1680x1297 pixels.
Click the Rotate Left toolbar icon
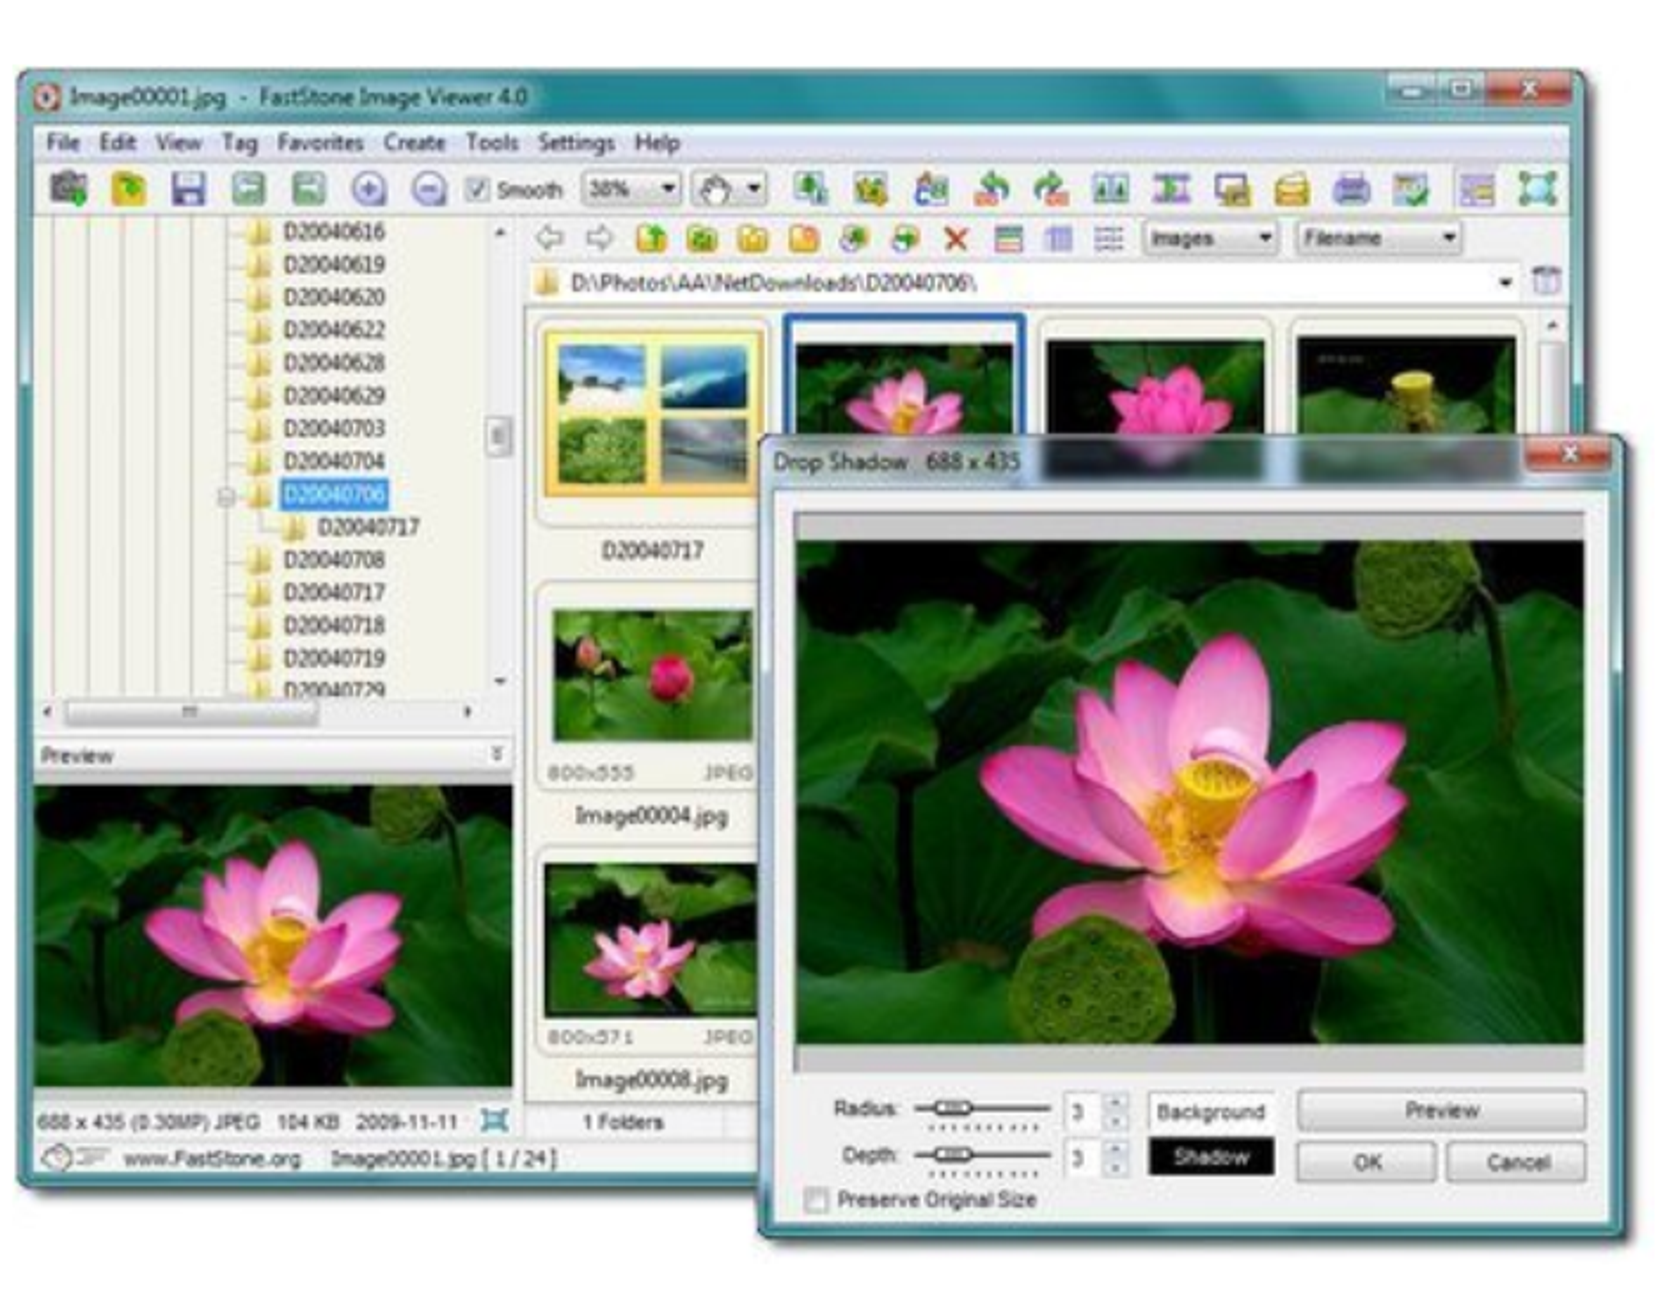point(991,188)
